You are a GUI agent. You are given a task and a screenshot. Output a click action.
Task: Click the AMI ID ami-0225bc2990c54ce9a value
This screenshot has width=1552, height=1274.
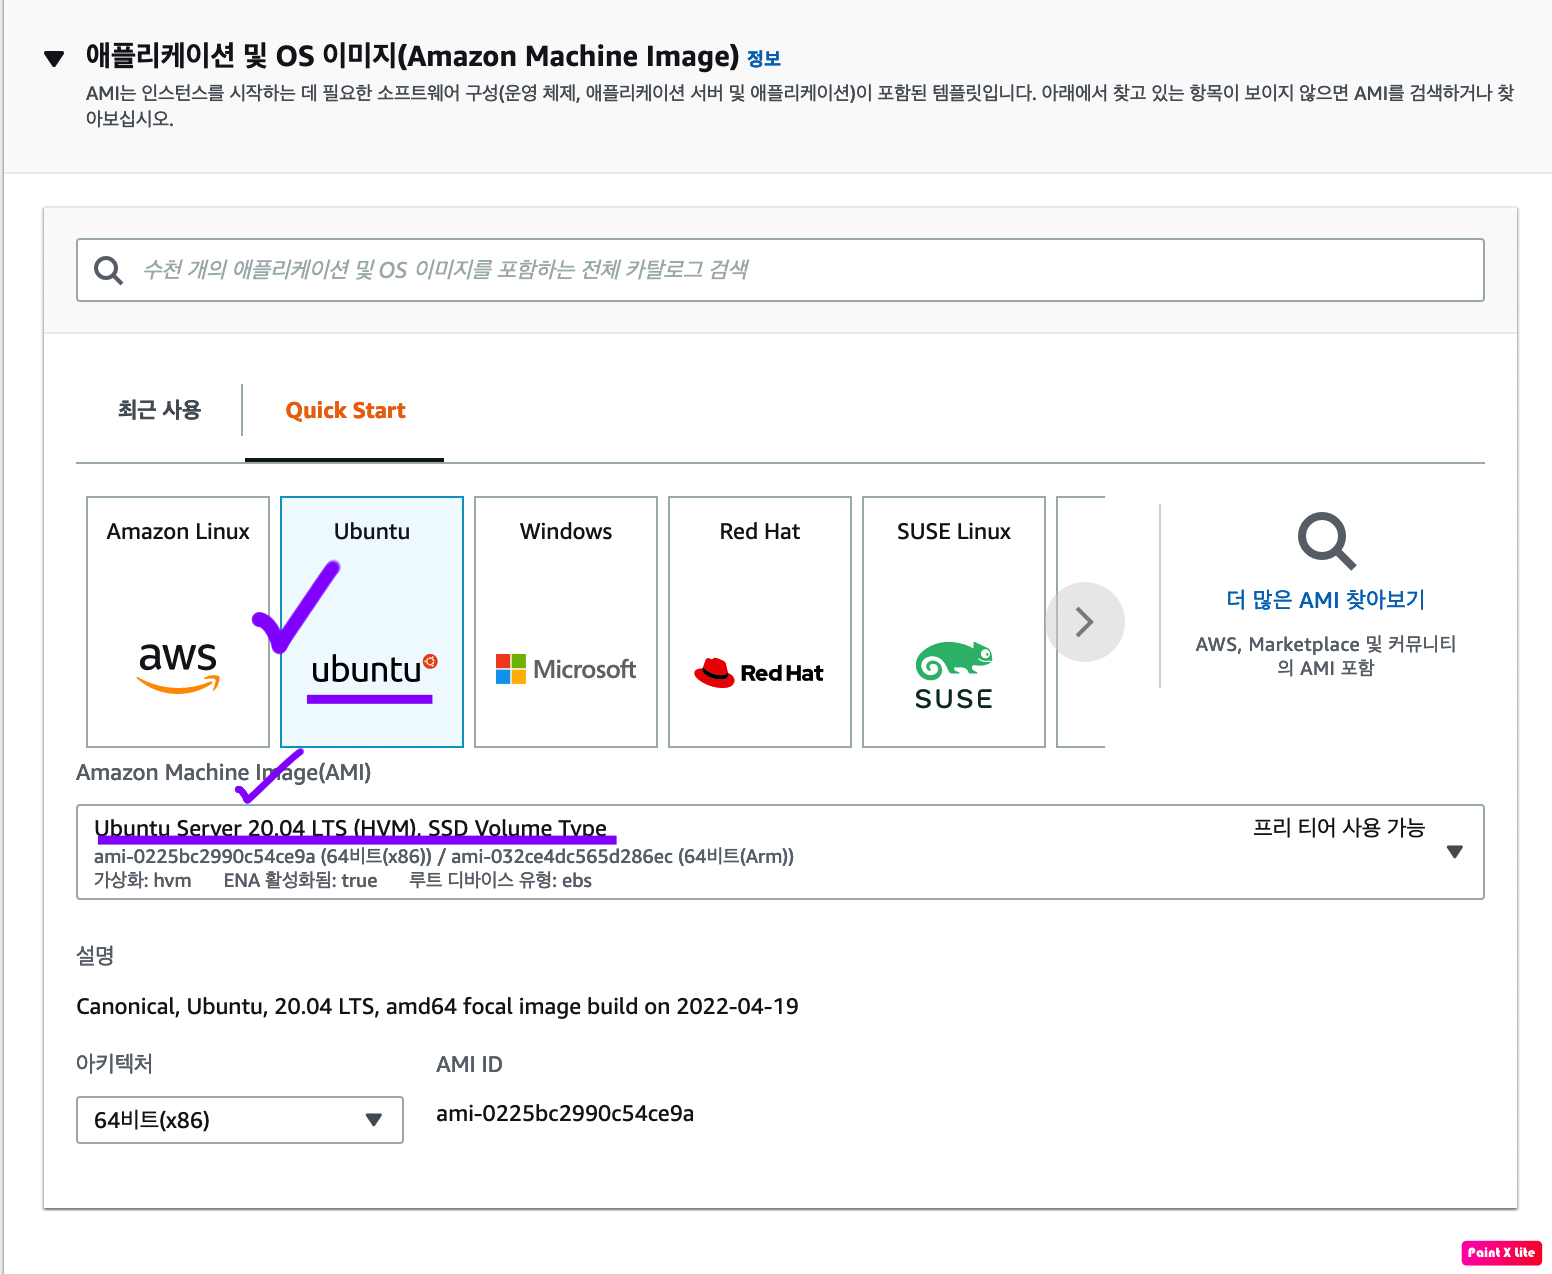(x=565, y=1114)
